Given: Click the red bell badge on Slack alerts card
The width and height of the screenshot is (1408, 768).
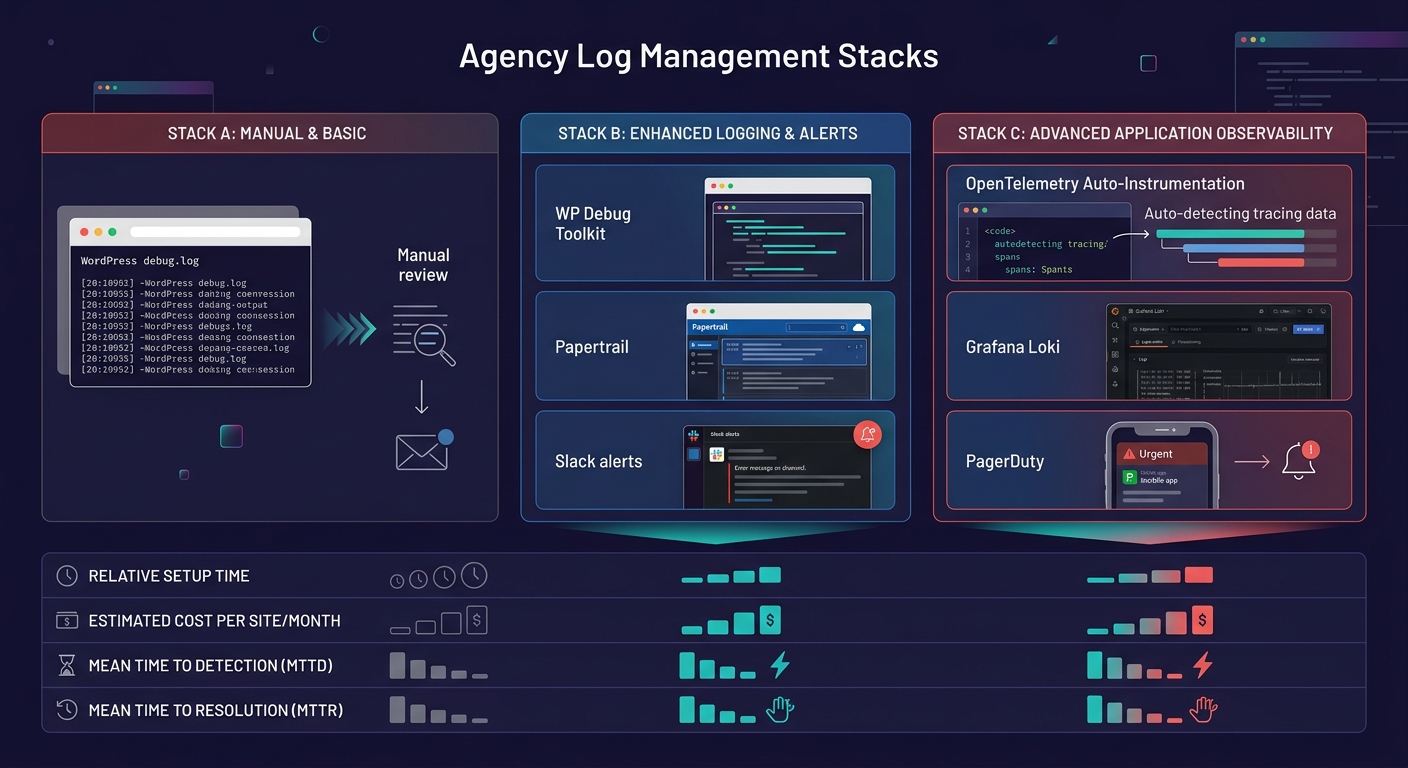Looking at the screenshot, I should coord(868,434).
